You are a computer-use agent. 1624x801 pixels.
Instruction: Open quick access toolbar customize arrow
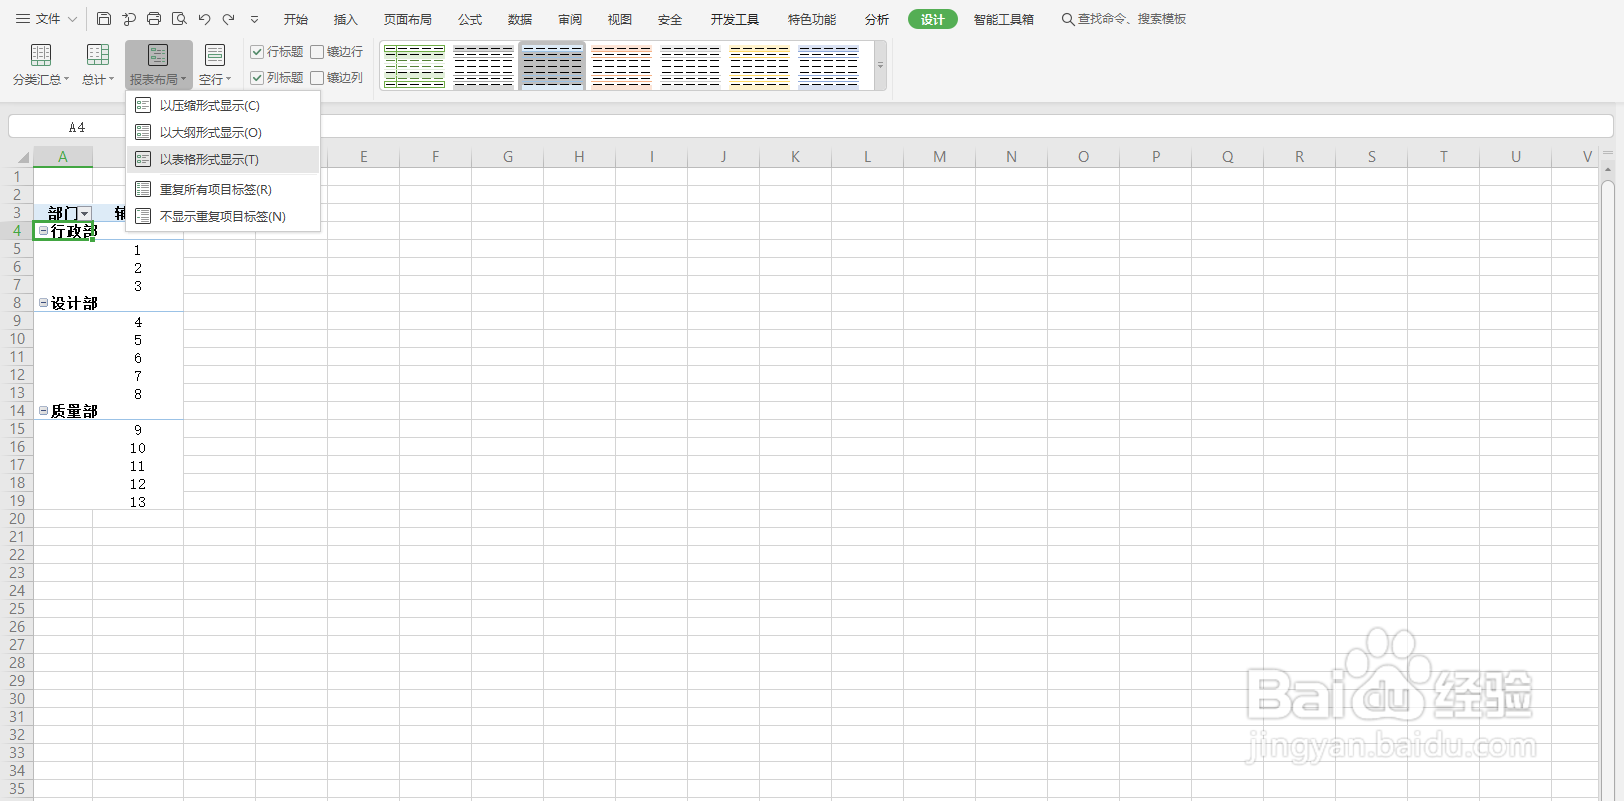click(254, 19)
